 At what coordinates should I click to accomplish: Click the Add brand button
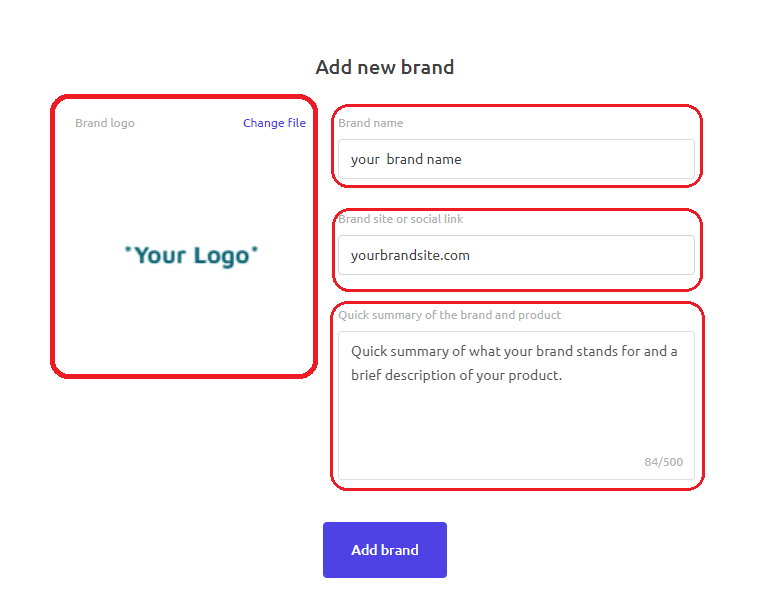pos(385,550)
